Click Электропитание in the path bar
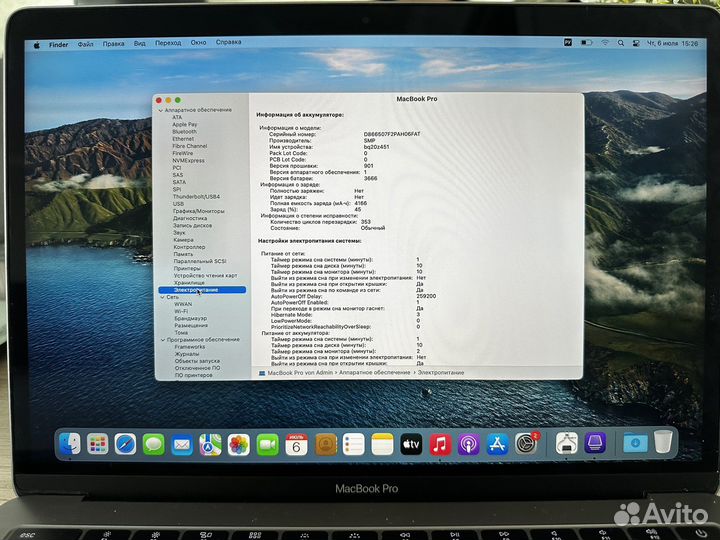The image size is (720, 540). point(441,372)
